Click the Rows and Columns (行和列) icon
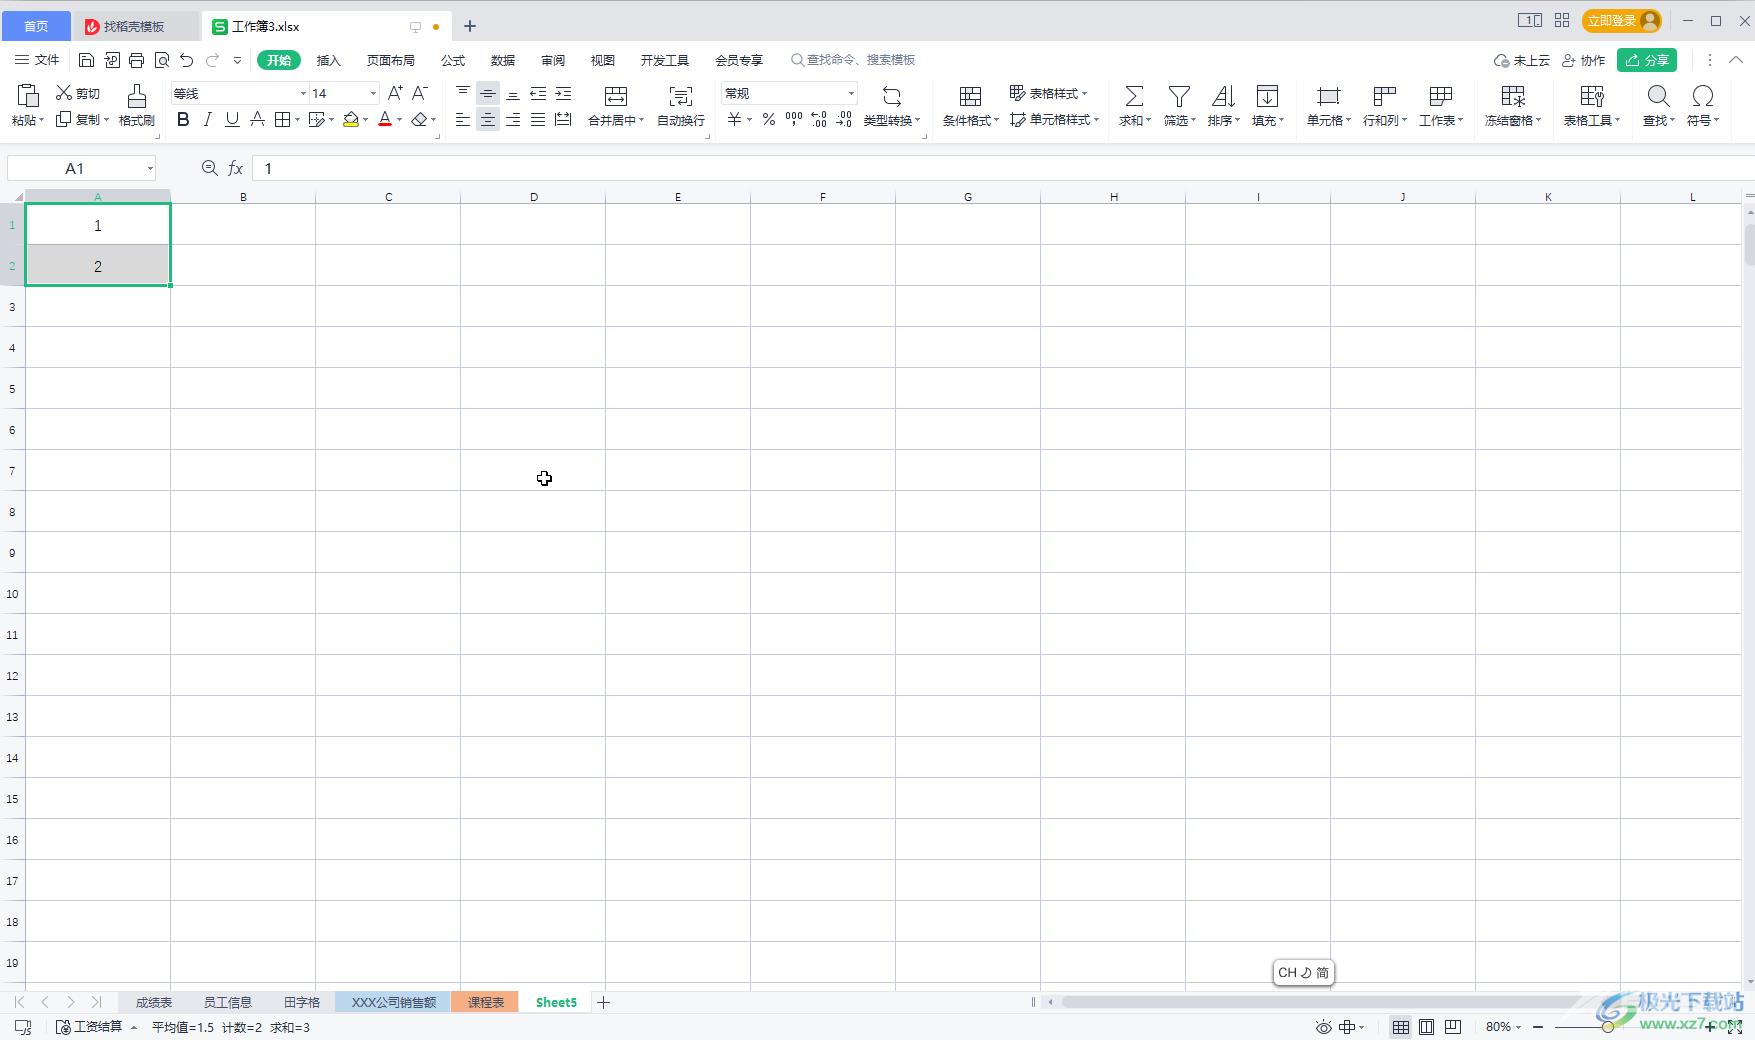Image resolution: width=1755 pixels, height=1040 pixels. (x=1384, y=96)
